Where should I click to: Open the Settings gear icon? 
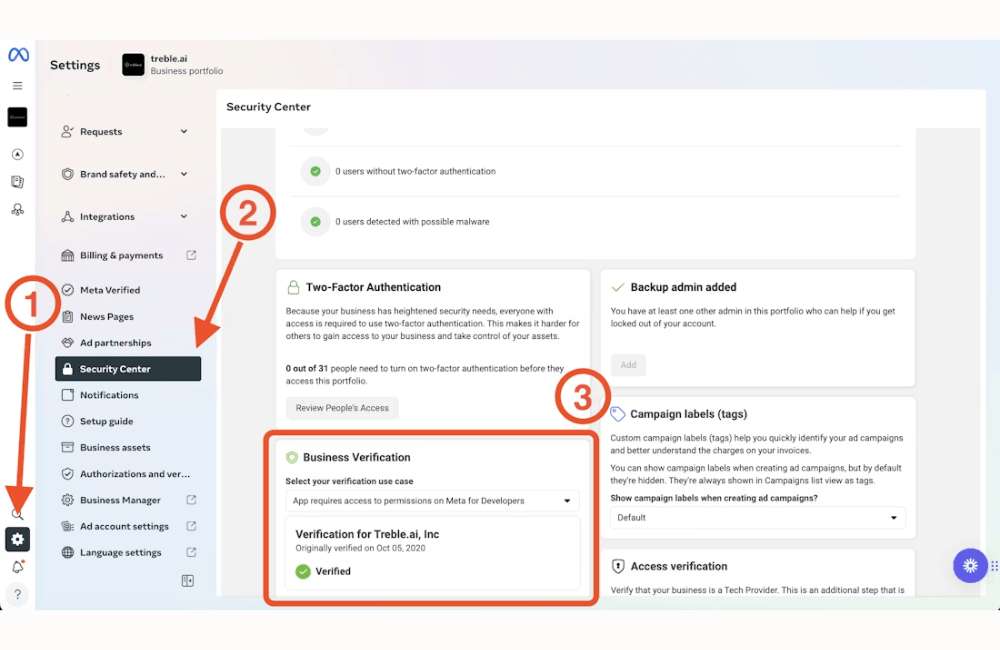pyautogui.click(x=17, y=540)
